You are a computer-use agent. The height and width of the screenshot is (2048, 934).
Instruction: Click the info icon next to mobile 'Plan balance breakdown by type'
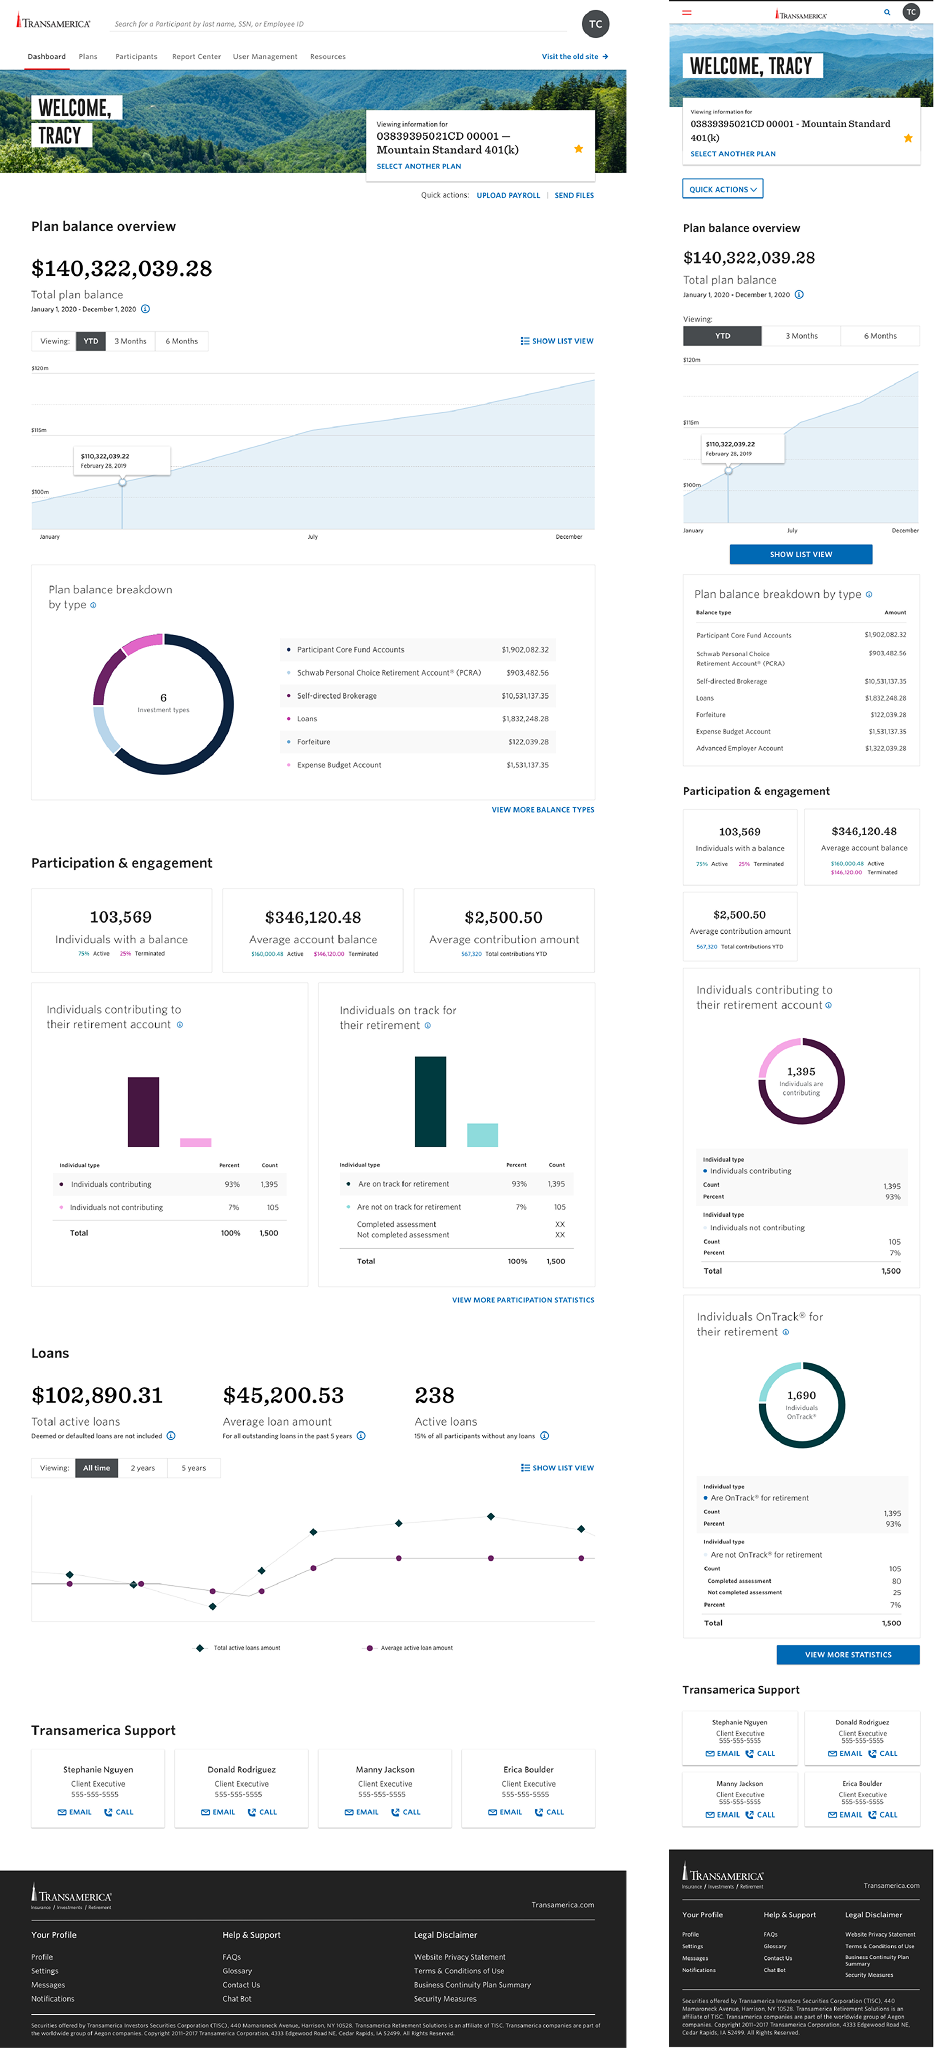point(868,594)
